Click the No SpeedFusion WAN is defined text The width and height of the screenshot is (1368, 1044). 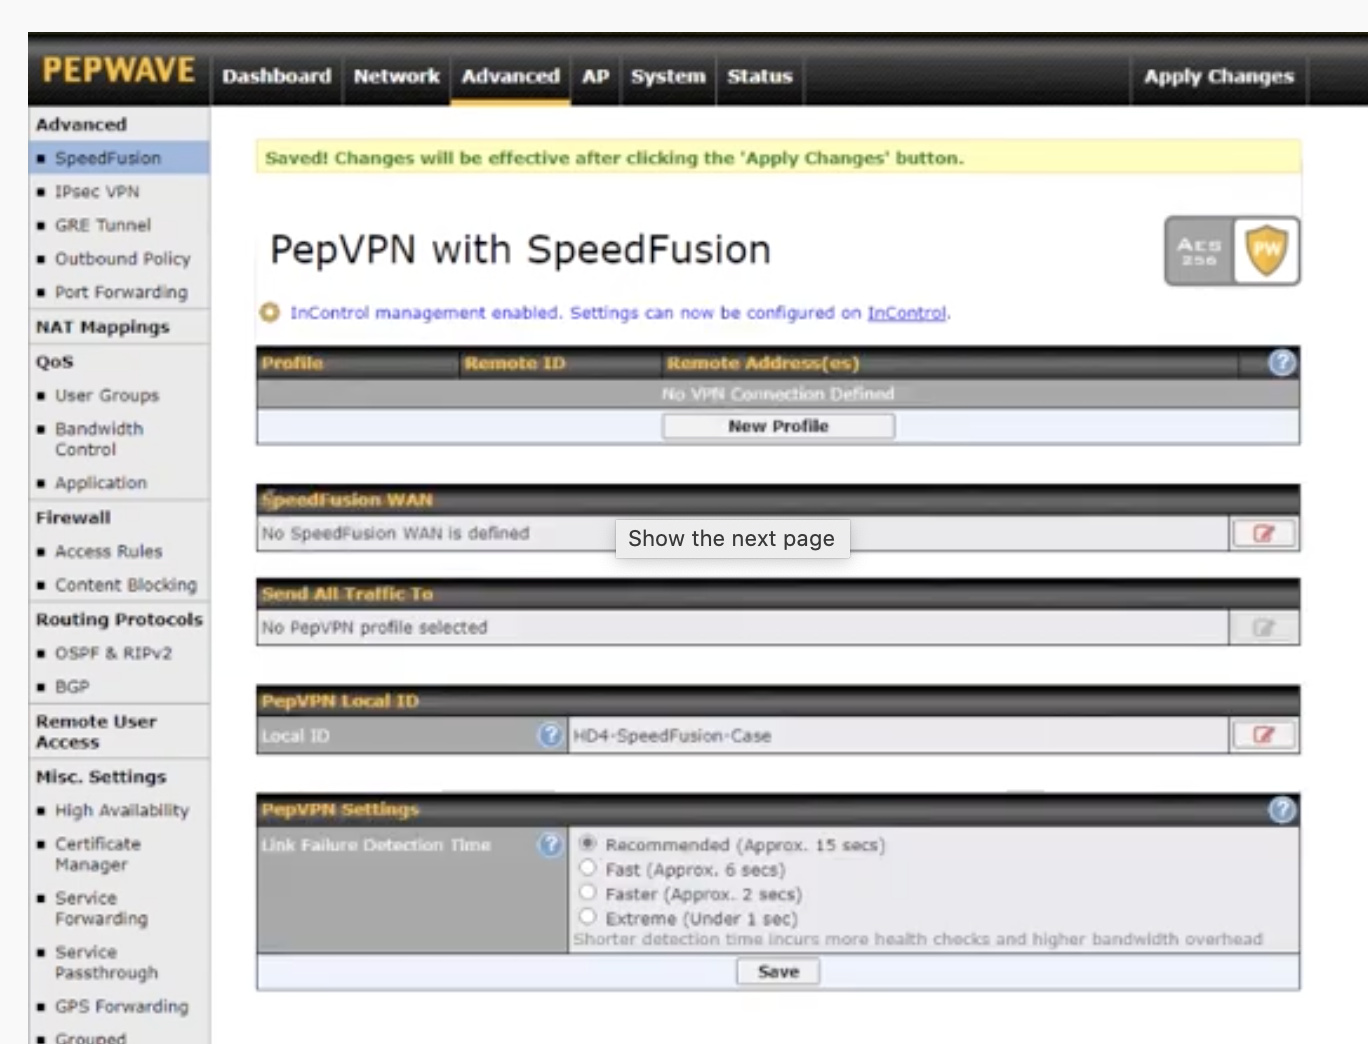(x=395, y=534)
